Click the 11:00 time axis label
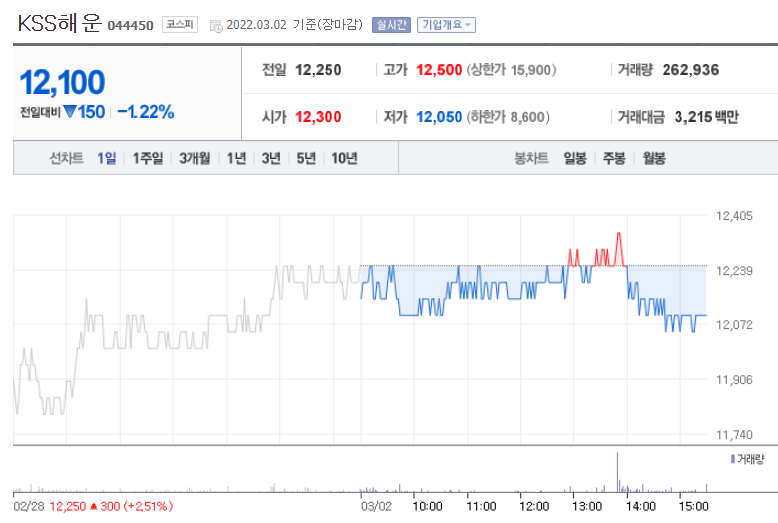 point(481,506)
